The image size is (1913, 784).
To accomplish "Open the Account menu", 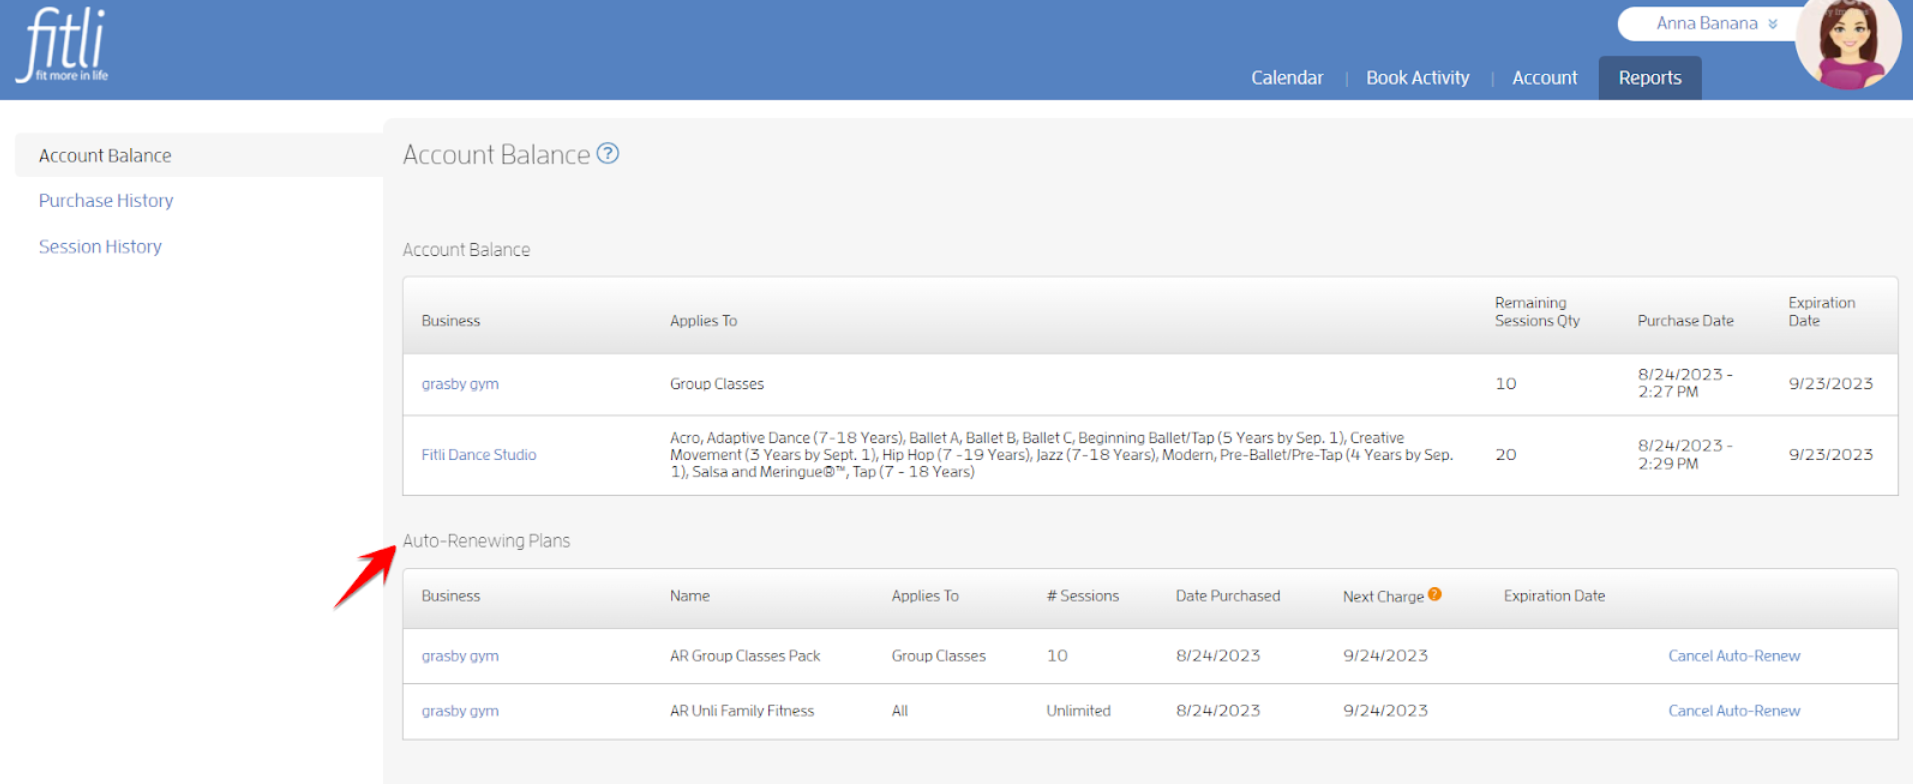I will tap(1545, 78).
